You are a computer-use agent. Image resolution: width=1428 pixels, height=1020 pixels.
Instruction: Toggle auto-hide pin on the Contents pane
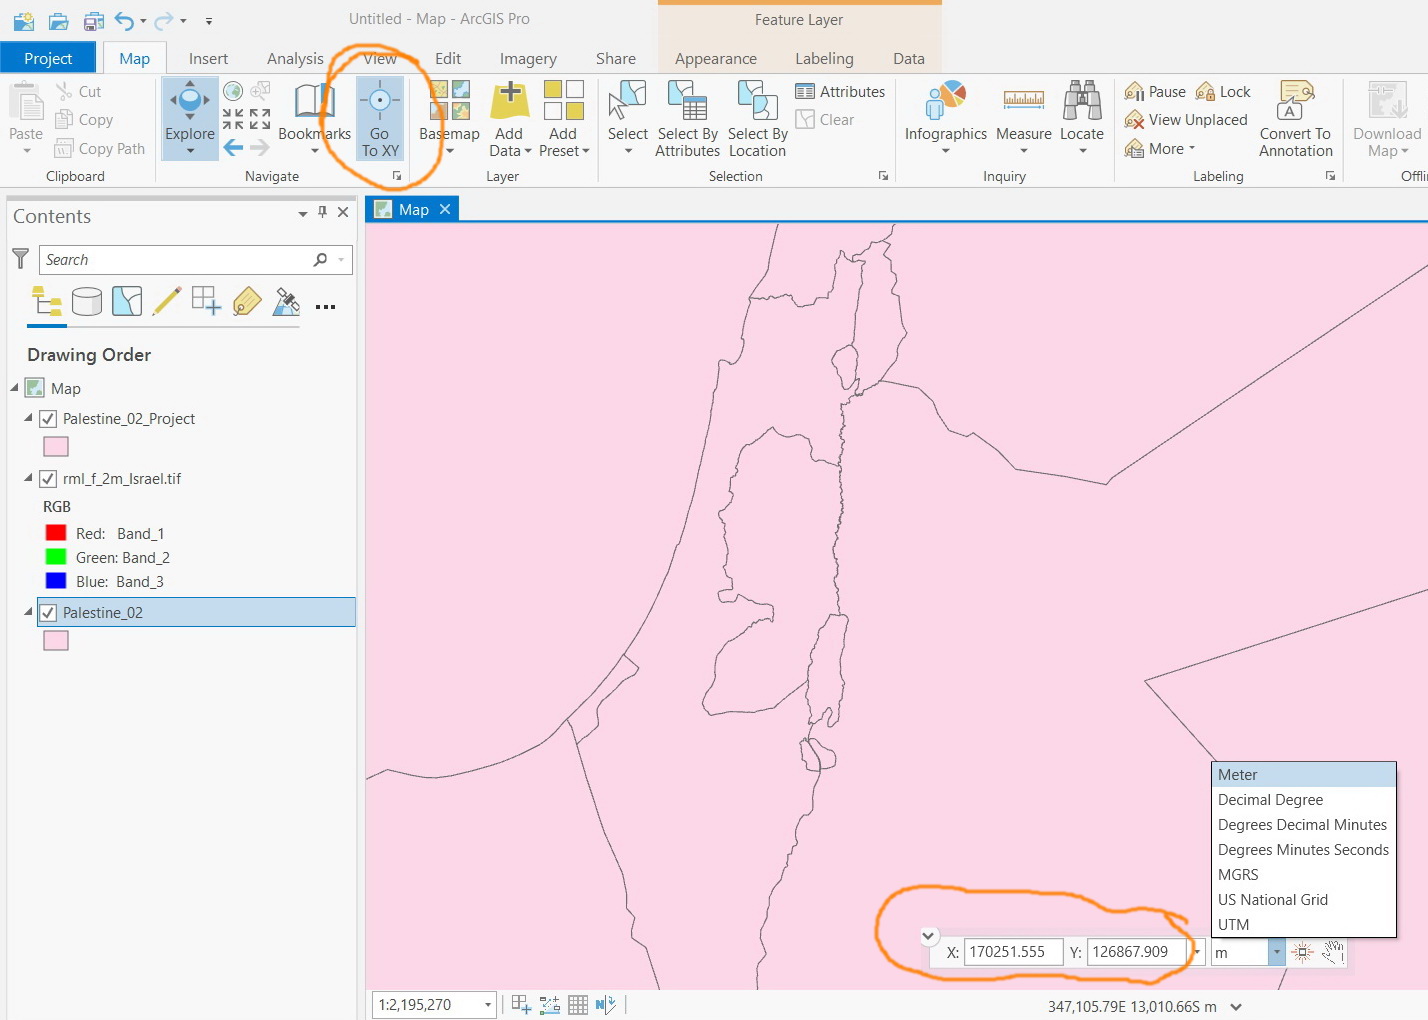click(x=322, y=212)
